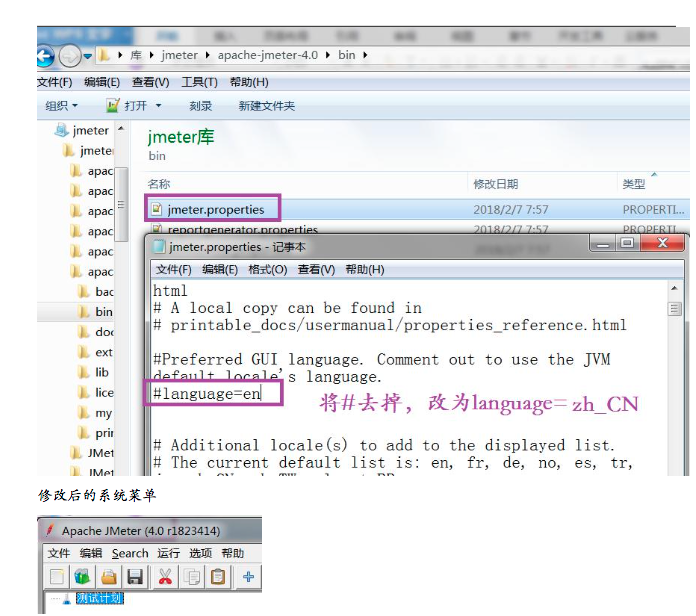Viewport: 696px width, 616px height.
Task: Click the Explorer Back arrow button
Action: (x=45, y=56)
